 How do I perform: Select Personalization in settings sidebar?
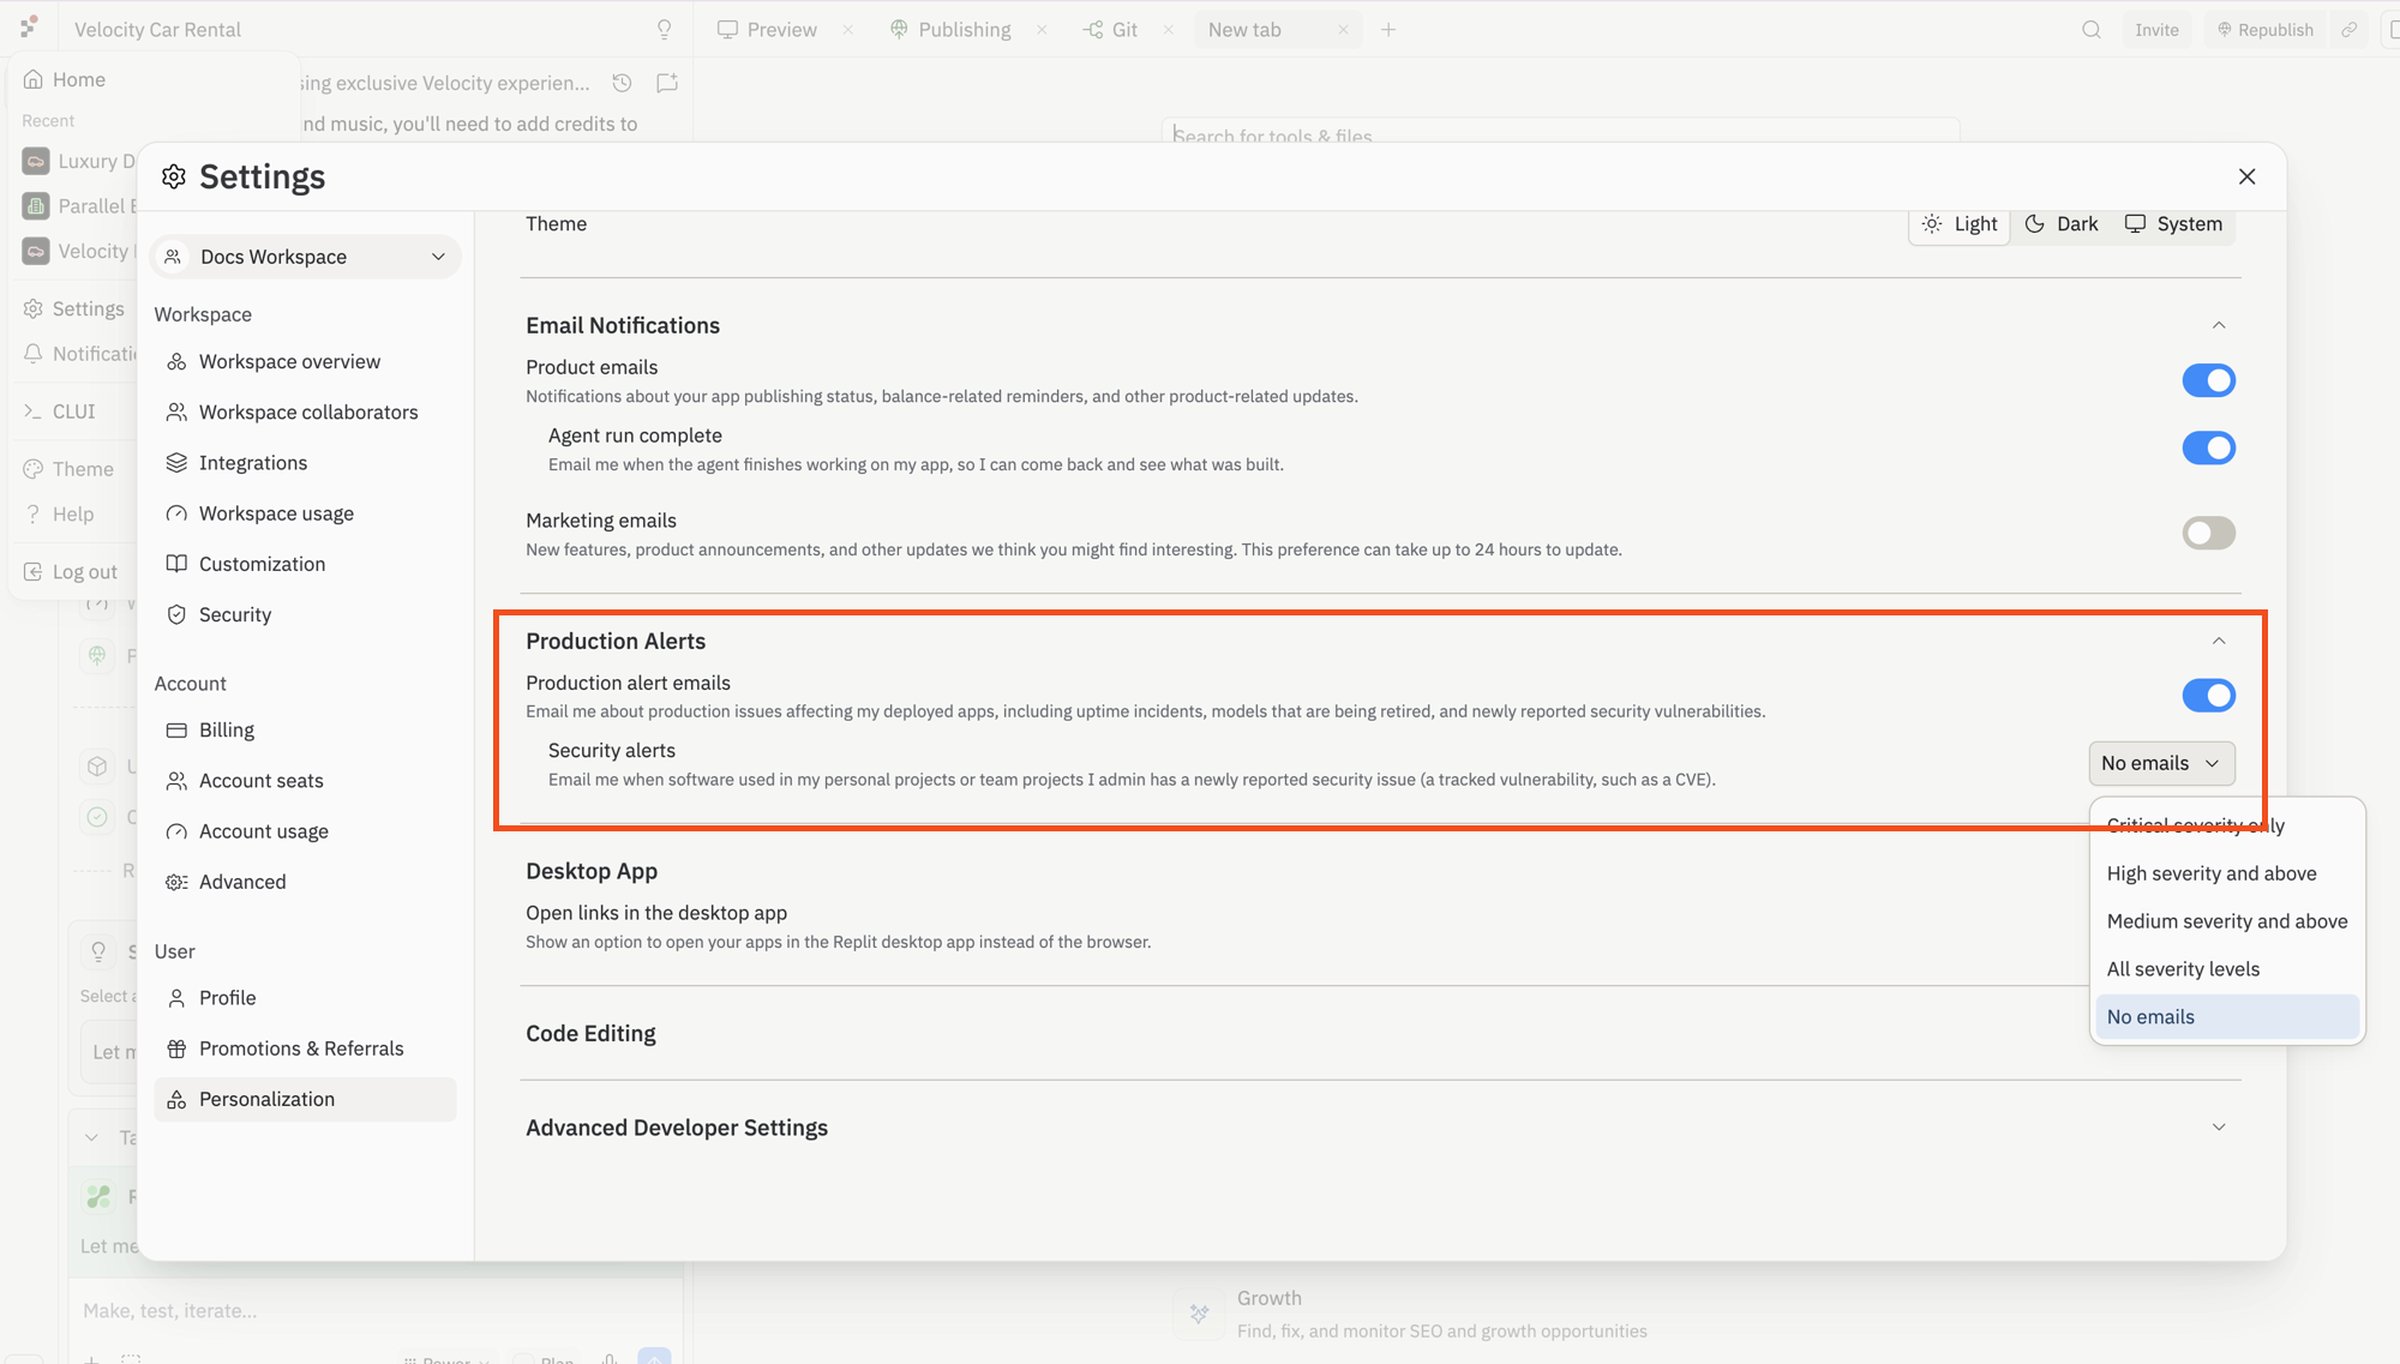tap(305, 1099)
